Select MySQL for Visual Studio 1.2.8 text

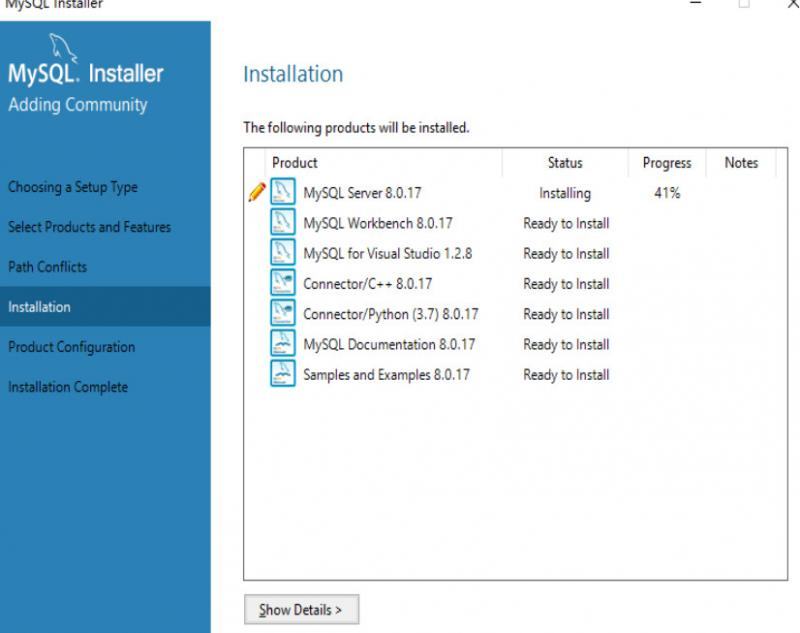388,254
